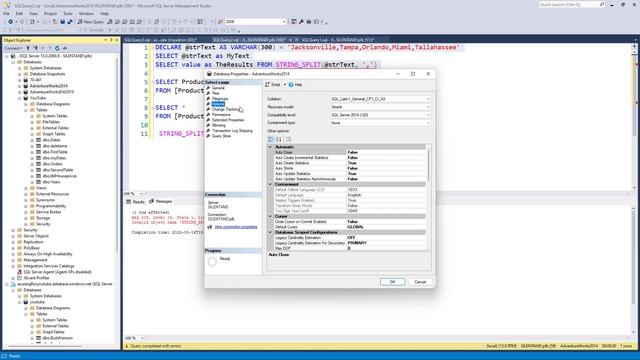
Task: Click the Save All toolbar icon
Action: point(70,22)
